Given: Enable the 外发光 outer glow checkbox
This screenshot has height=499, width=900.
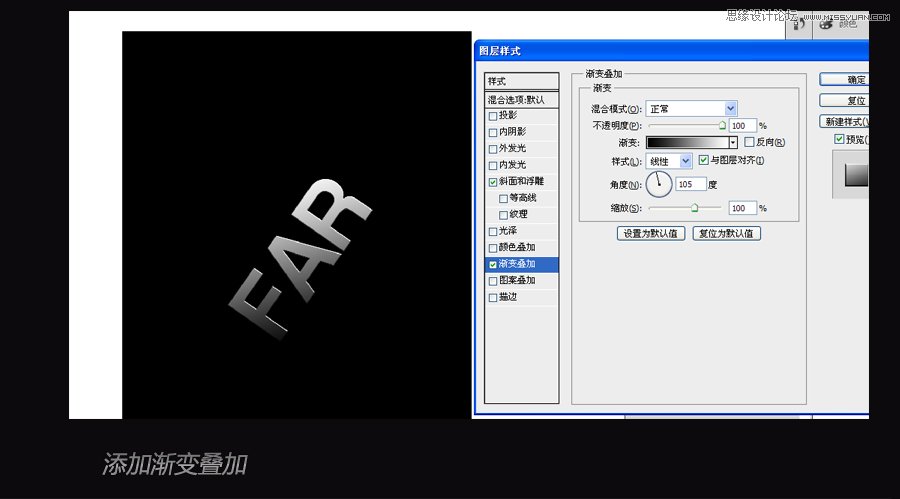Looking at the screenshot, I should point(492,149).
